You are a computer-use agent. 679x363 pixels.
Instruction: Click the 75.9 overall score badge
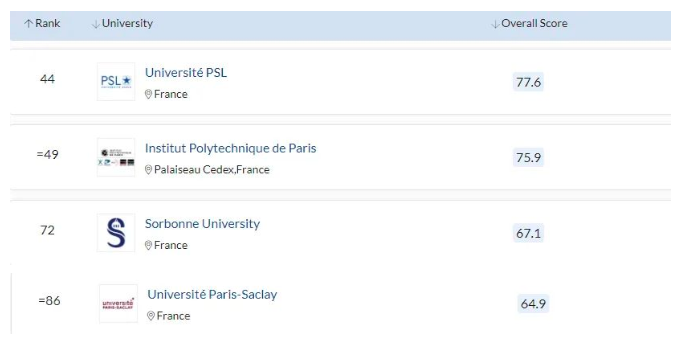click(528, 157)
